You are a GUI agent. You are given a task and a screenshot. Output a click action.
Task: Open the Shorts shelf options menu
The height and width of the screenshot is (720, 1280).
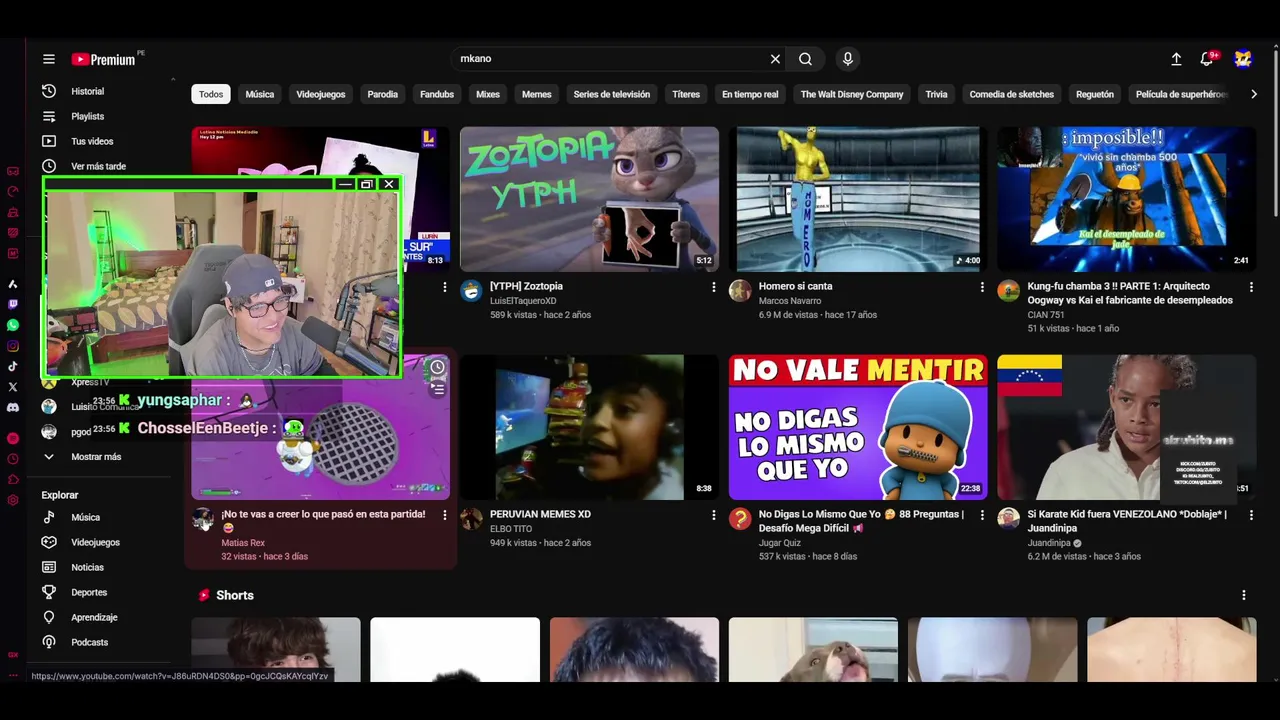(x=1244, y=595)
